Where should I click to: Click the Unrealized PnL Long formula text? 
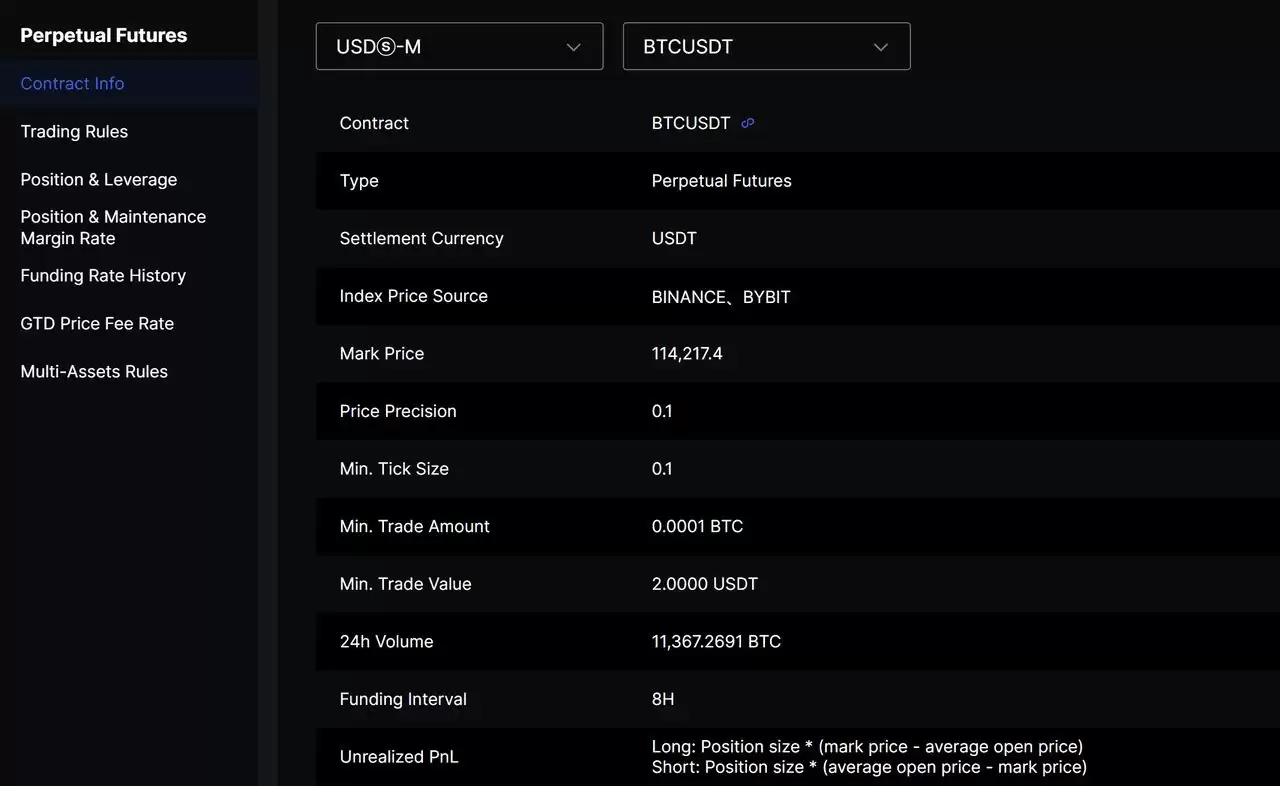click(867, 747)
